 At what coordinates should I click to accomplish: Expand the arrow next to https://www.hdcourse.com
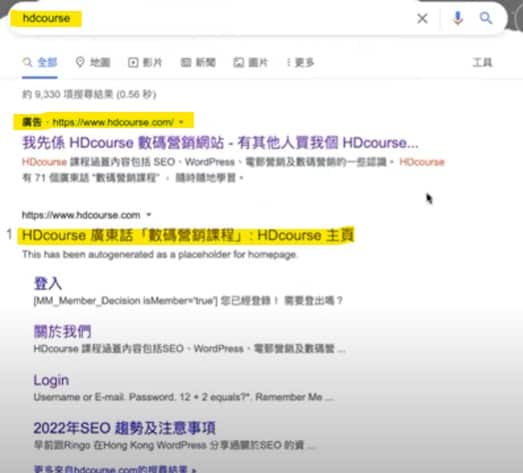click(x=149, y=215)
